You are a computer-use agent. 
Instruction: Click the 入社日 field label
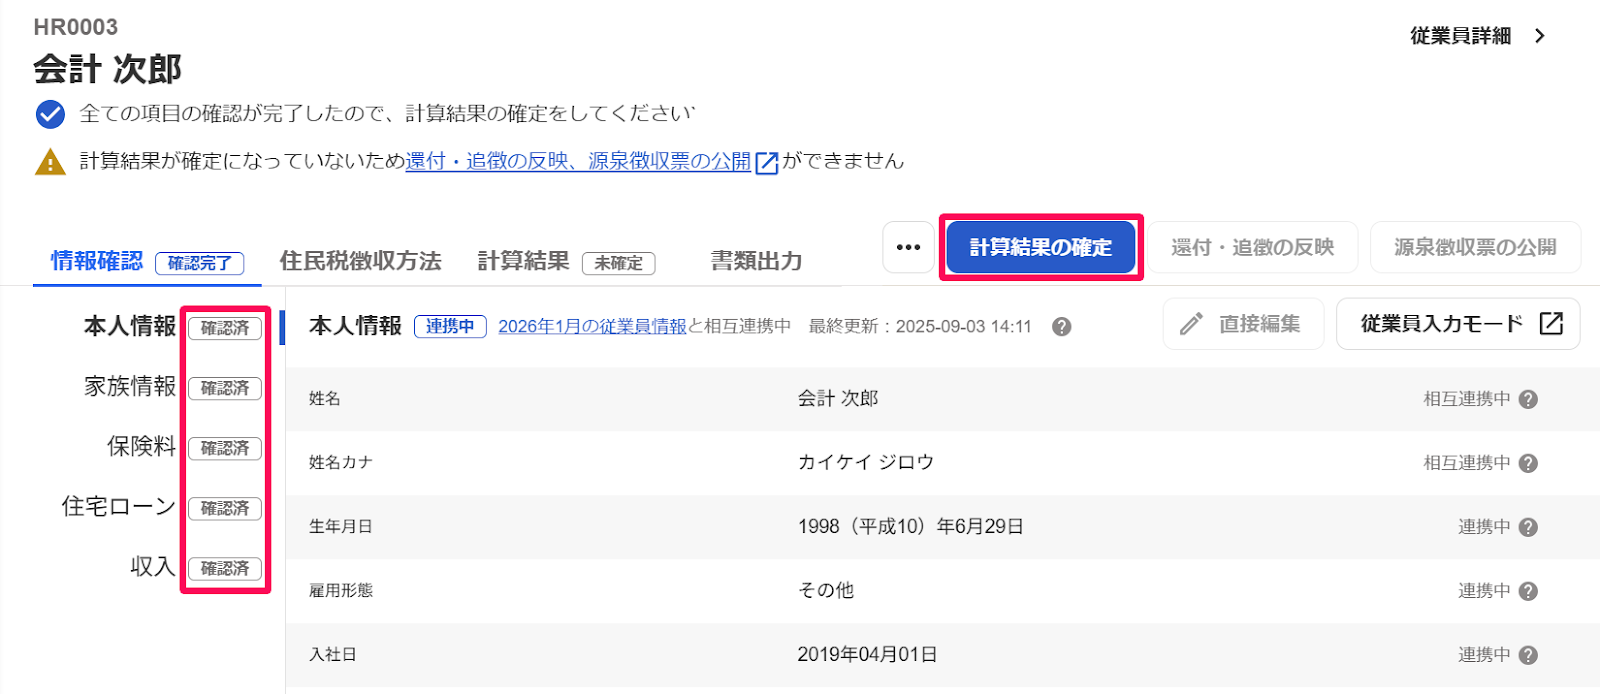333,654
